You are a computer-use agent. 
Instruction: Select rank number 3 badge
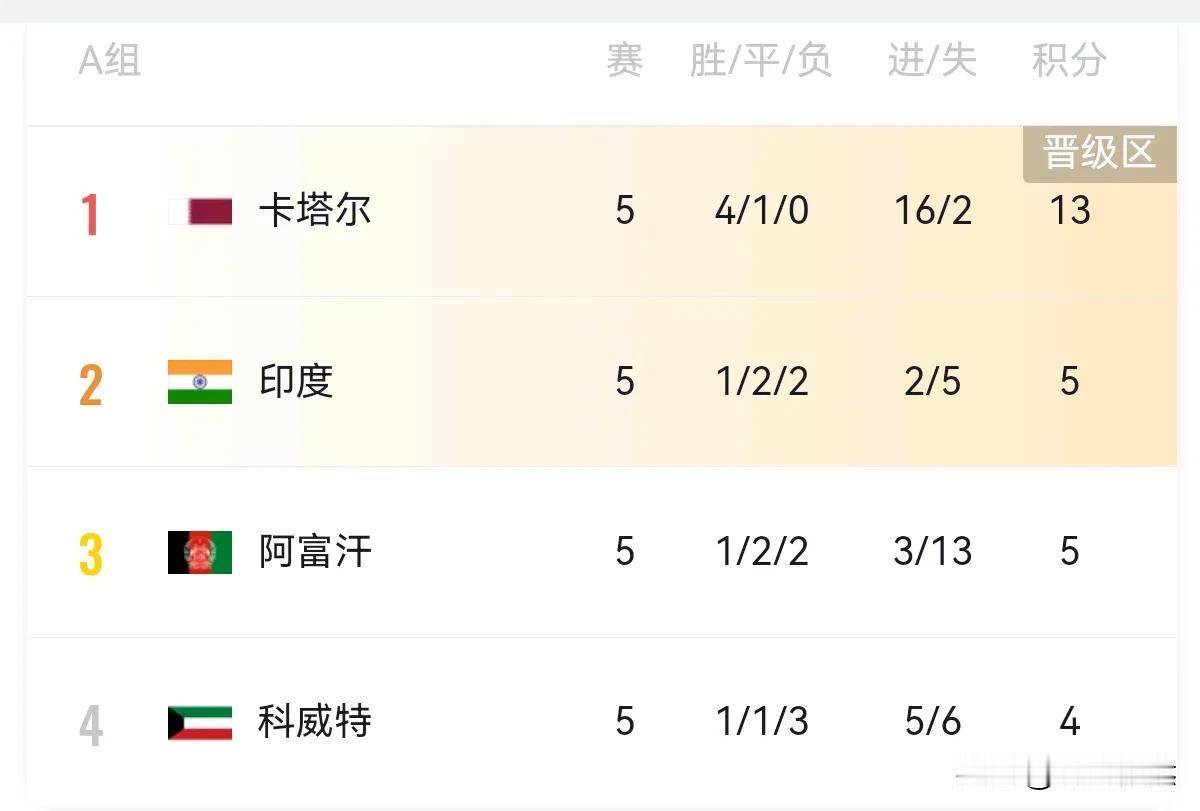90,555
